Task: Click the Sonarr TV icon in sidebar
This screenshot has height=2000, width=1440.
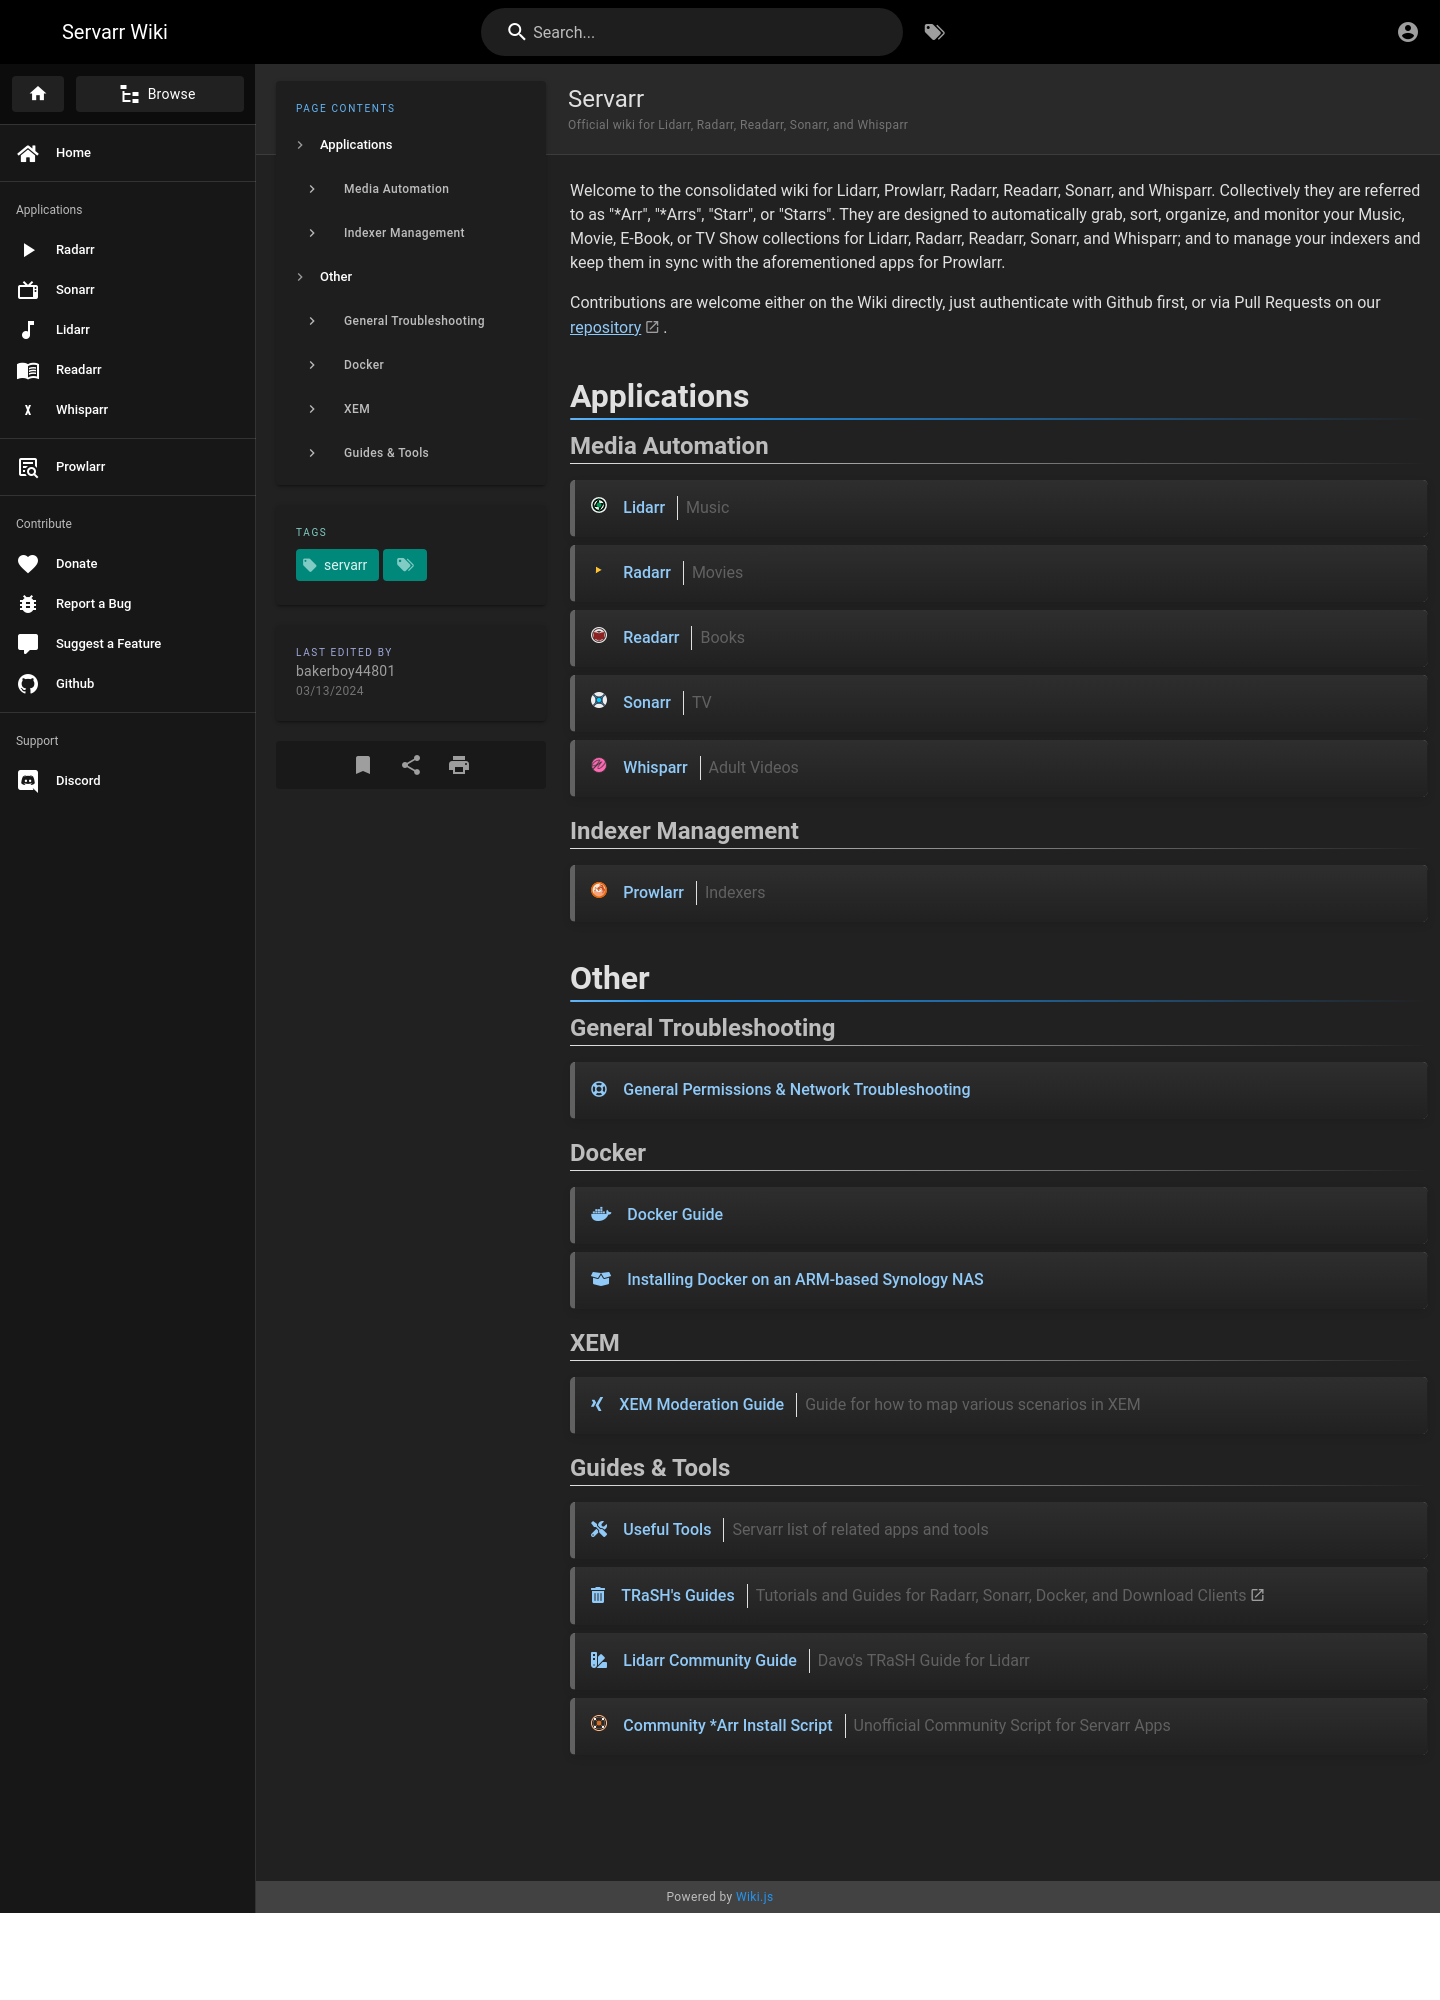Action: [x=28, y=290]
